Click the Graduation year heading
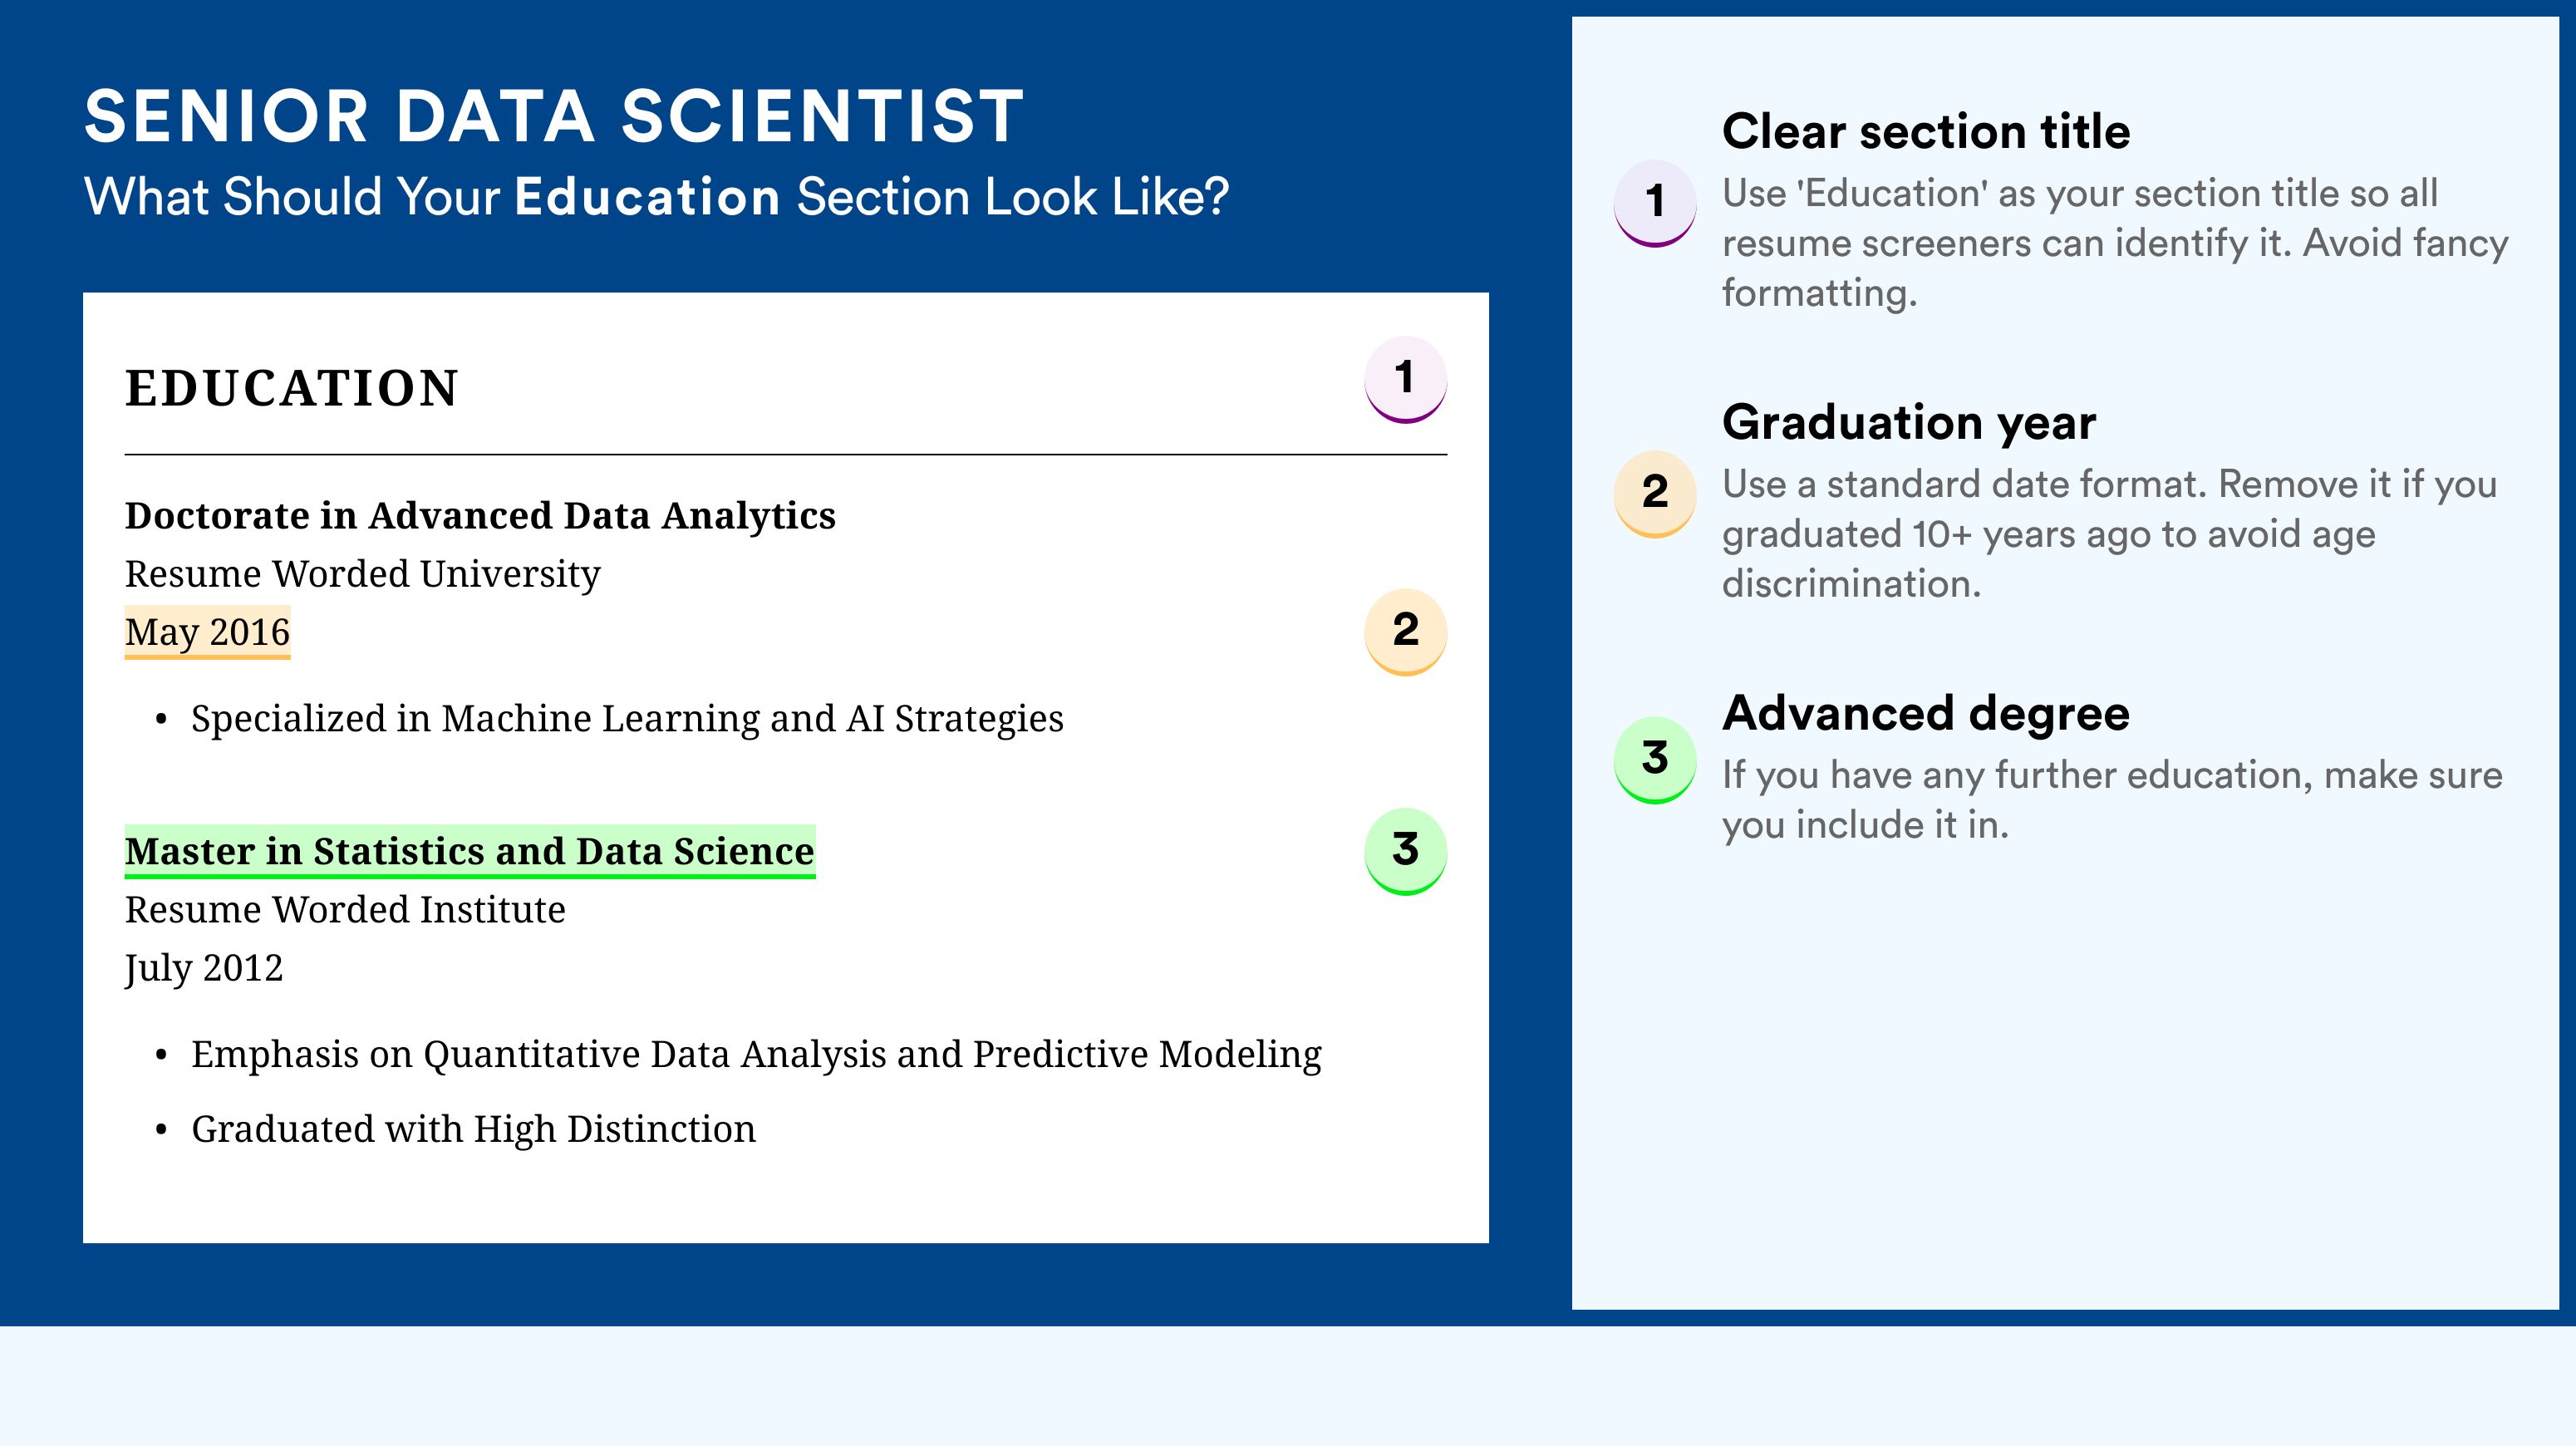The height and width of the screenshot is (1446, 2576). [1909, 423]
